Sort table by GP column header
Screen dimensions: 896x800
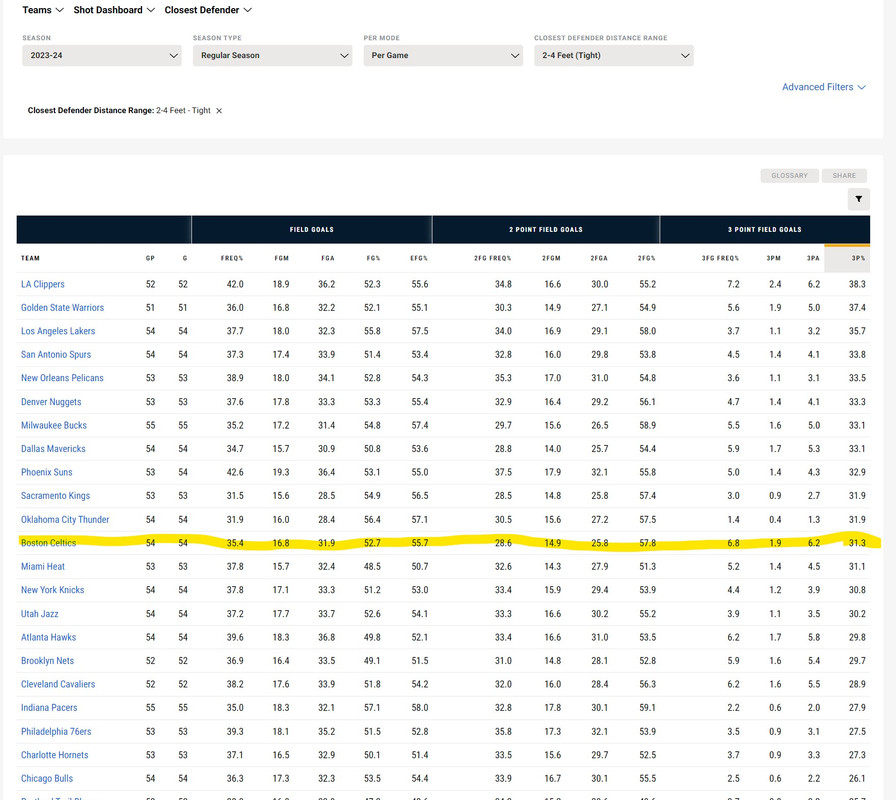click(x=150, y=258)
